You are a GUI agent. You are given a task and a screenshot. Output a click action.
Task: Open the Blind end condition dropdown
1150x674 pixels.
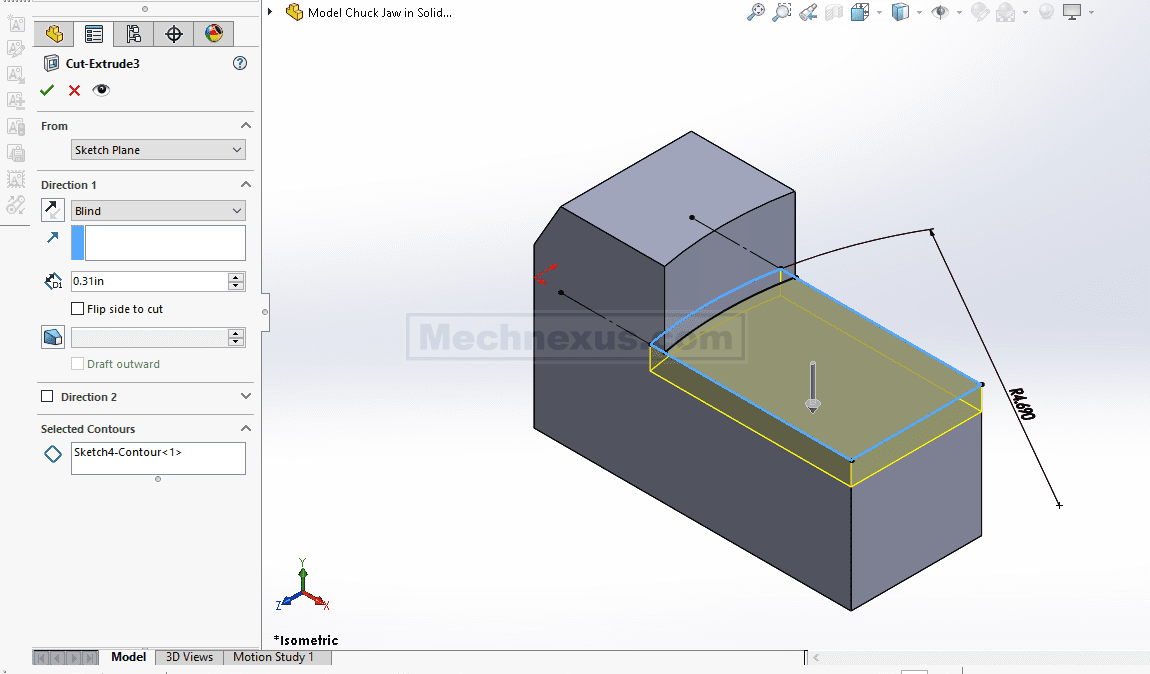pyautogui.click(x=158, y=210)
